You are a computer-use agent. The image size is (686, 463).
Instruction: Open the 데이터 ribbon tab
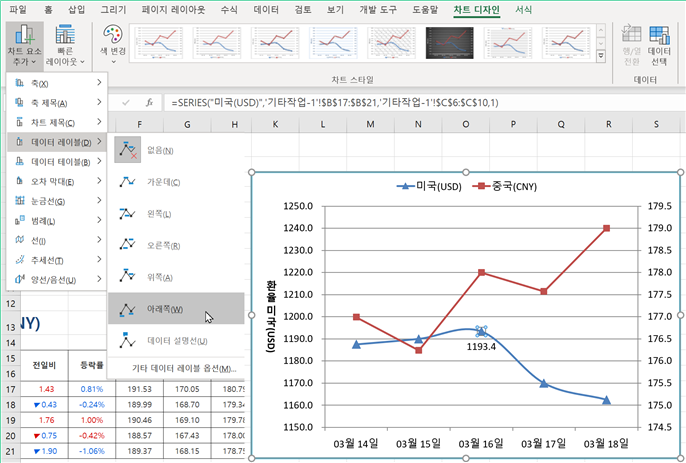pos(266,9)
